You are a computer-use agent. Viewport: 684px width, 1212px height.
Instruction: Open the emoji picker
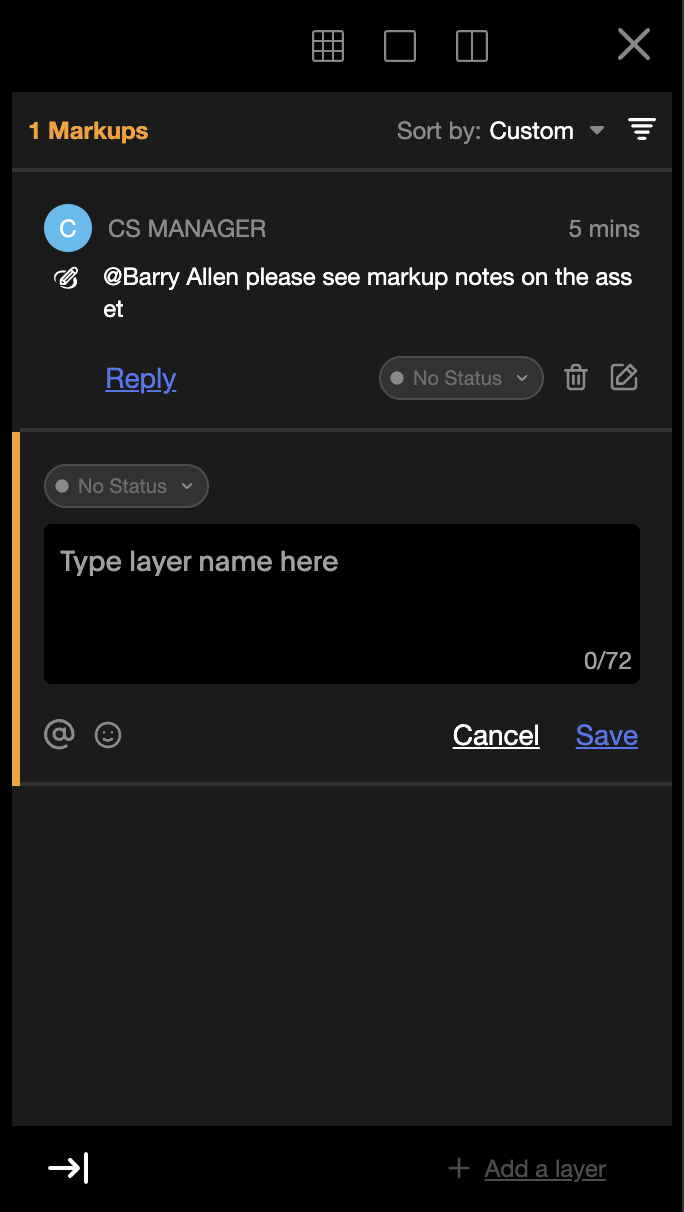108,735
